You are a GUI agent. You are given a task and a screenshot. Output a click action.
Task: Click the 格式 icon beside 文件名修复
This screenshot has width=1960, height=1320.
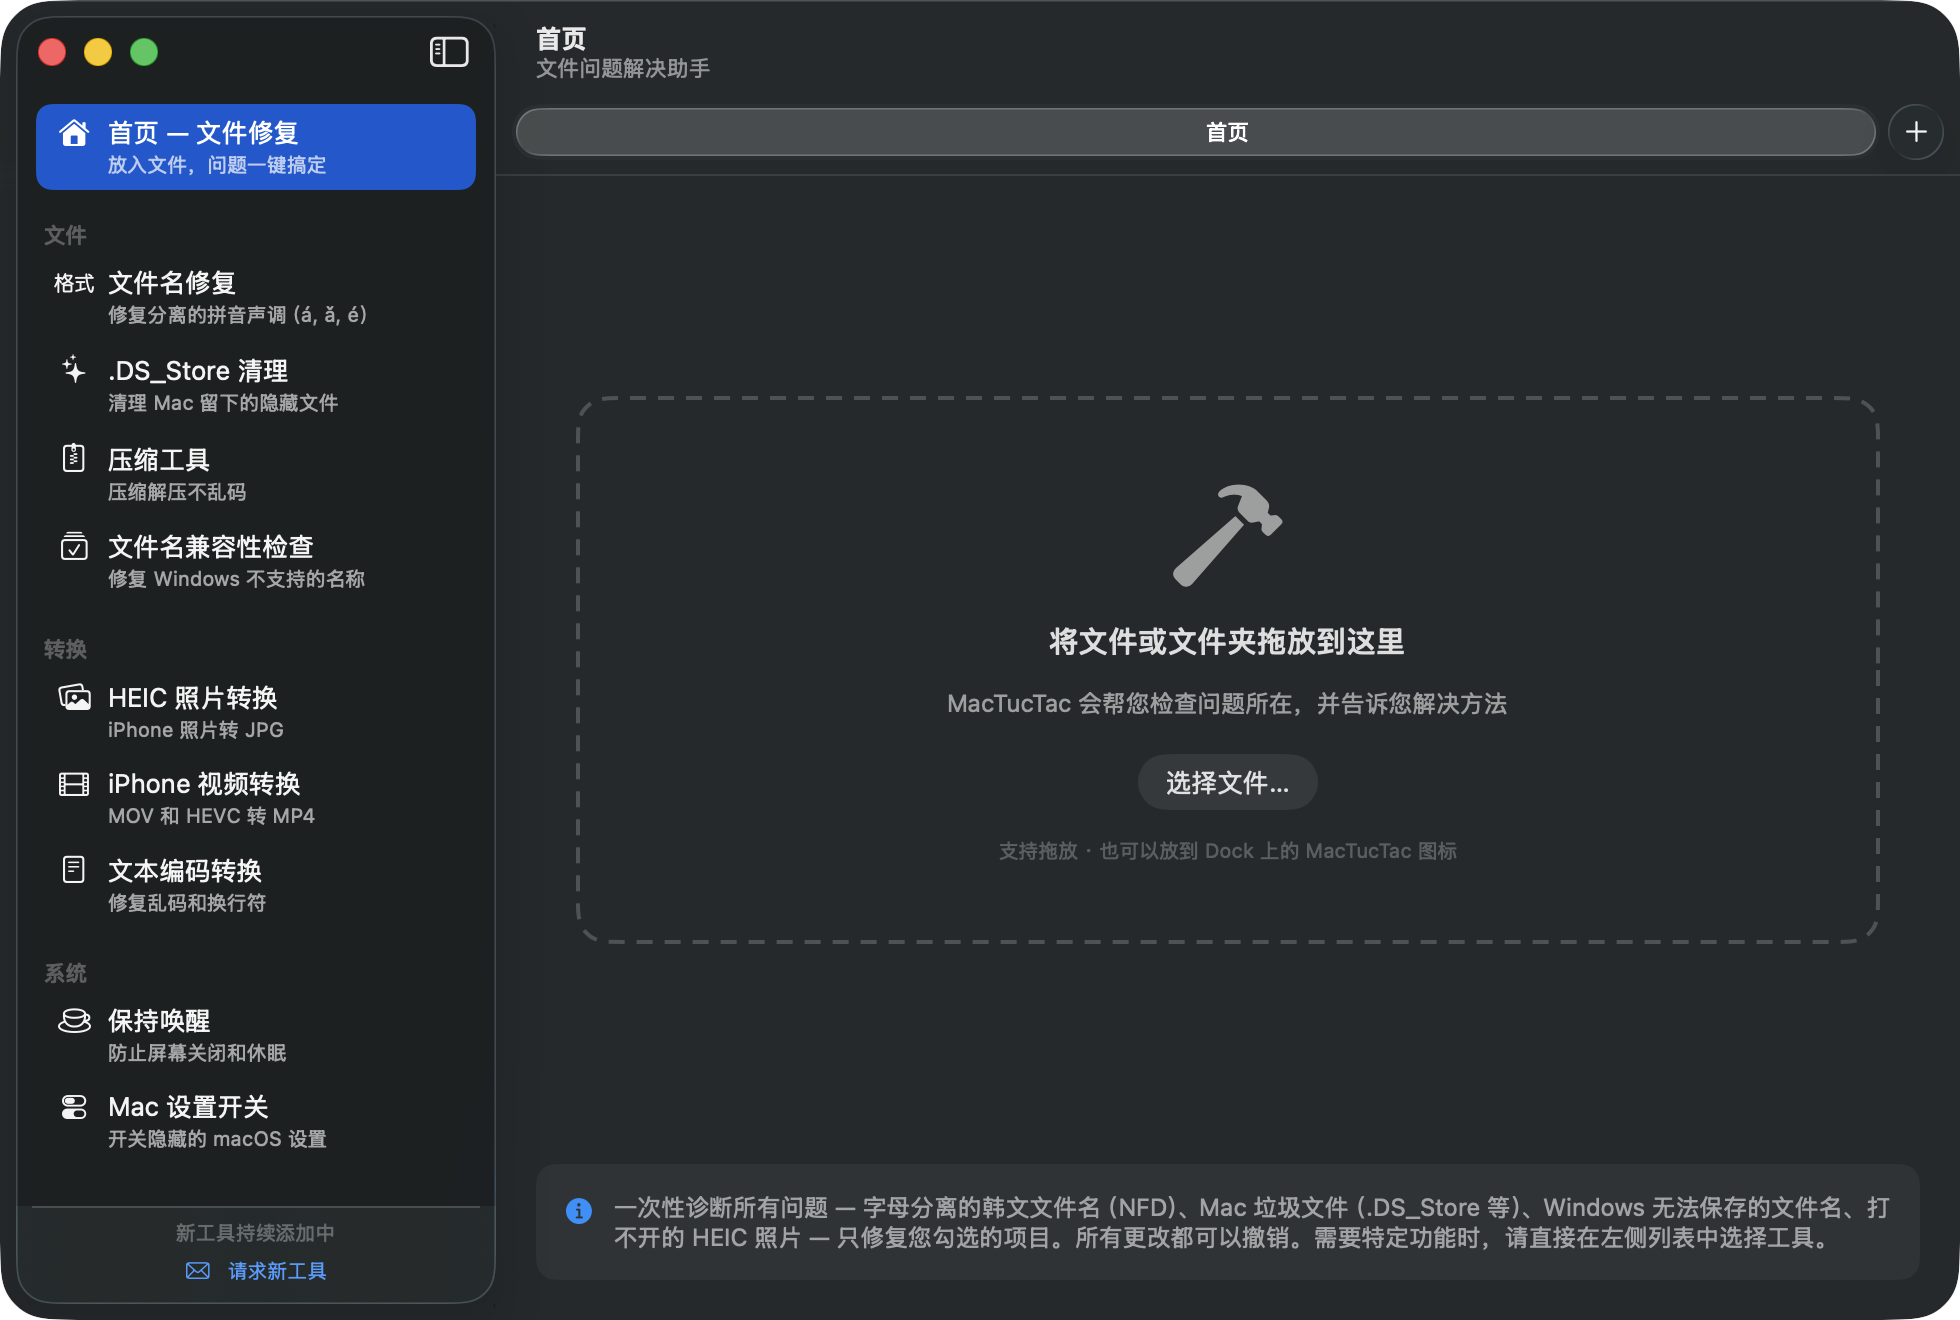point(74,284)
